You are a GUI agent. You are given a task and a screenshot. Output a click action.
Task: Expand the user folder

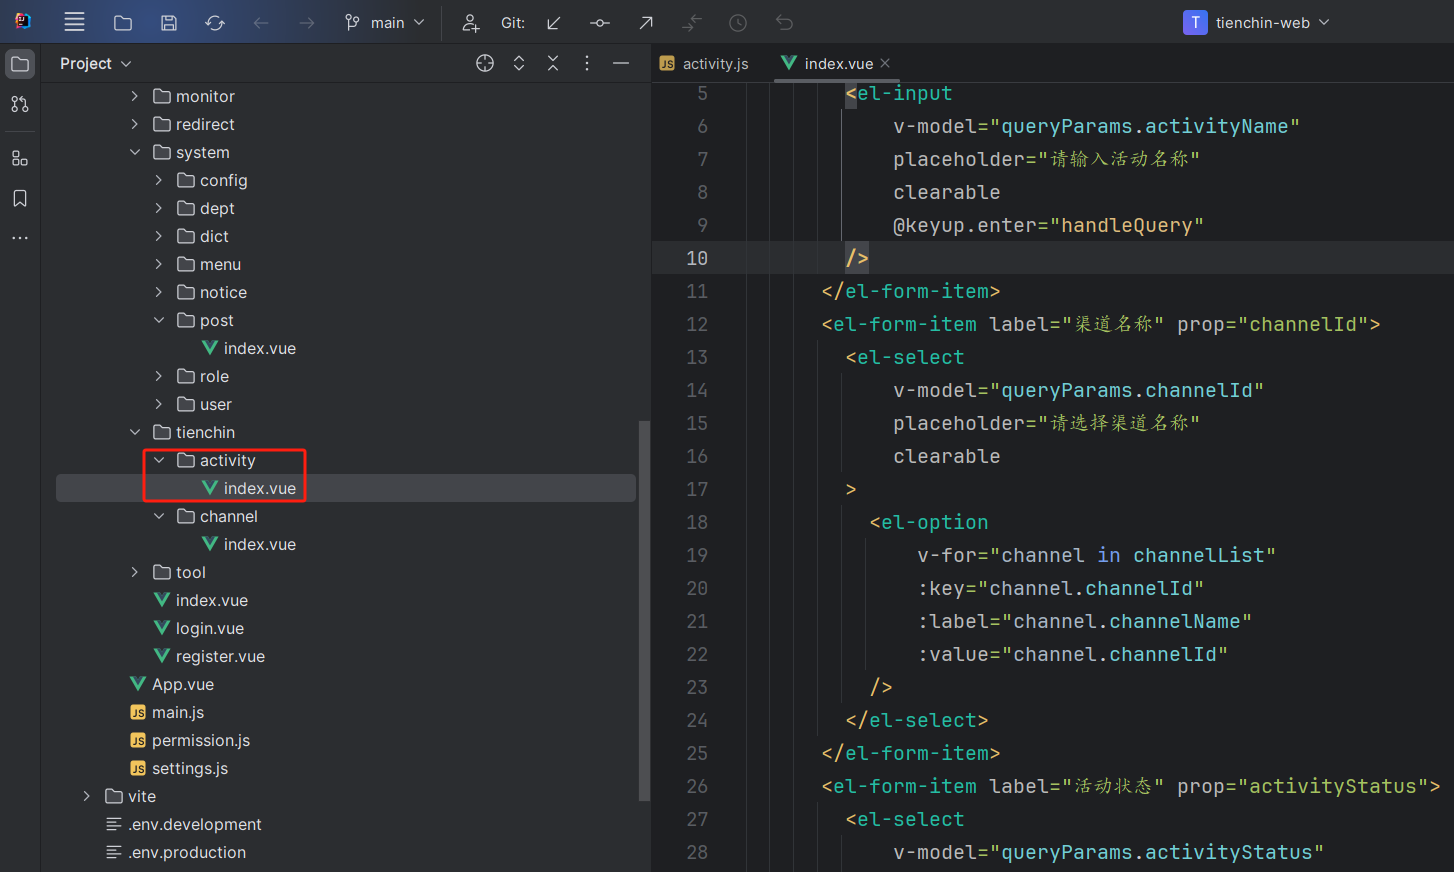tap(159, 404)
